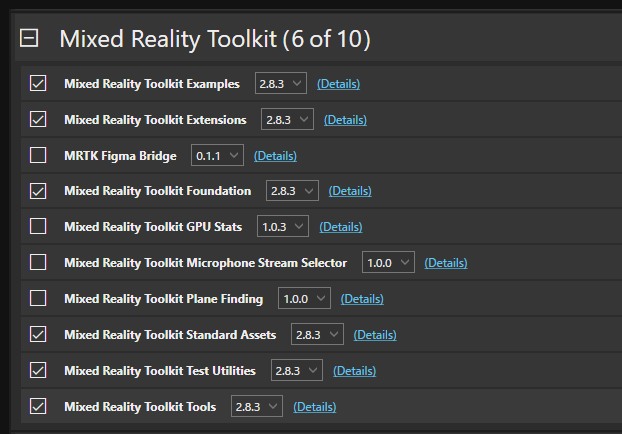Open version dropdown for Toolkit Foundation

point(292,191)
